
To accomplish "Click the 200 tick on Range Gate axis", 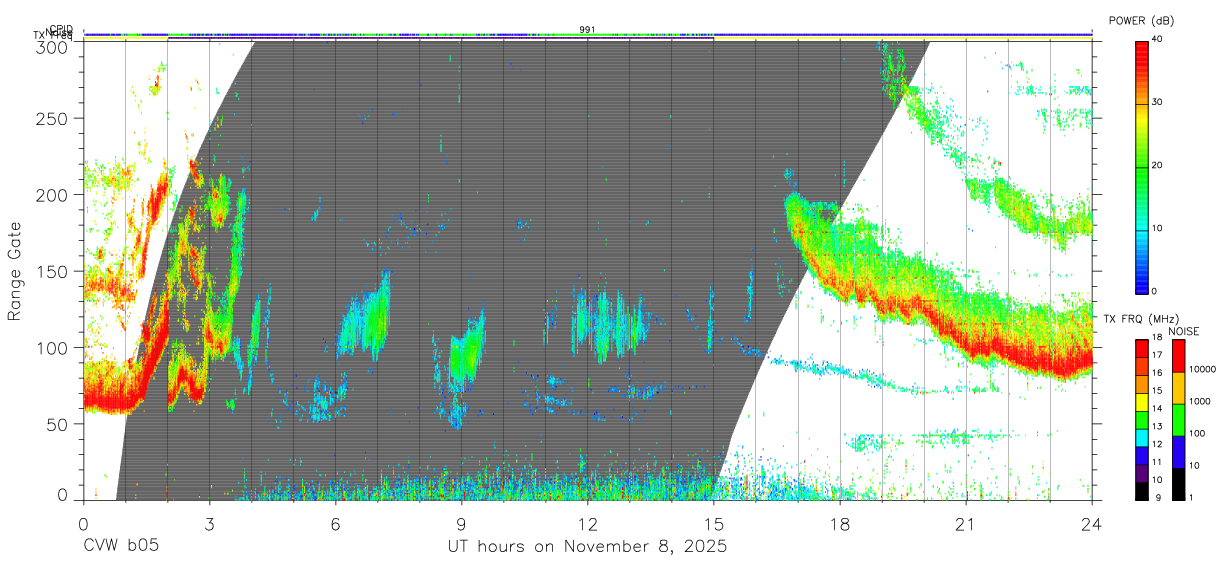I will point(53,194).
